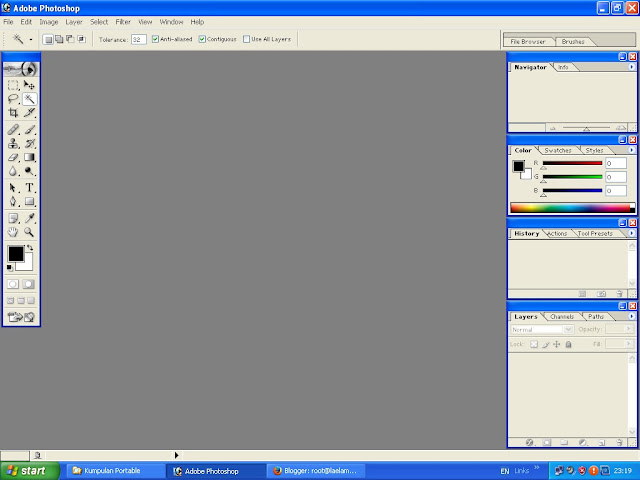Select the Magic Wand tool in toolbox
Viewport: 640px width, 480px height.
point(29,99)
